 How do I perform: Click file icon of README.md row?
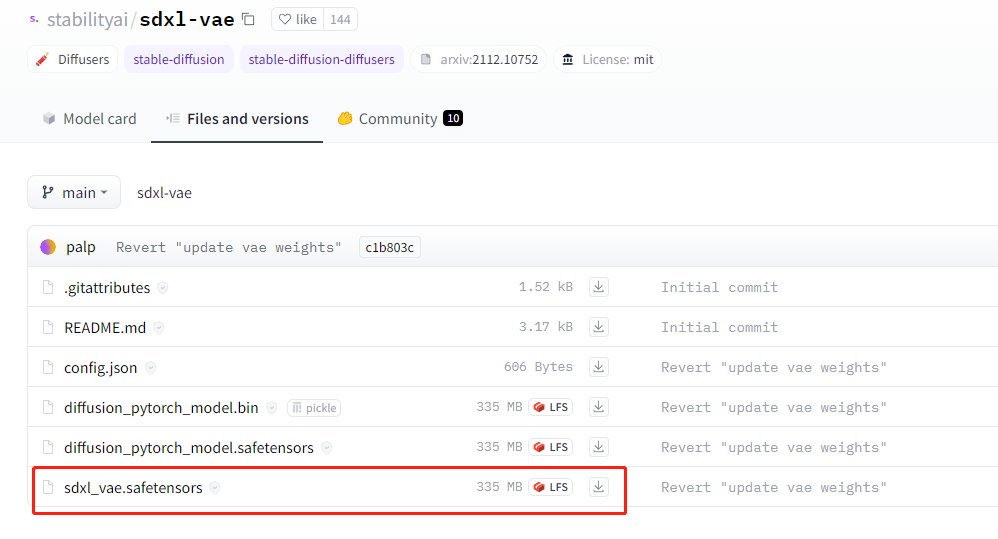48,328
